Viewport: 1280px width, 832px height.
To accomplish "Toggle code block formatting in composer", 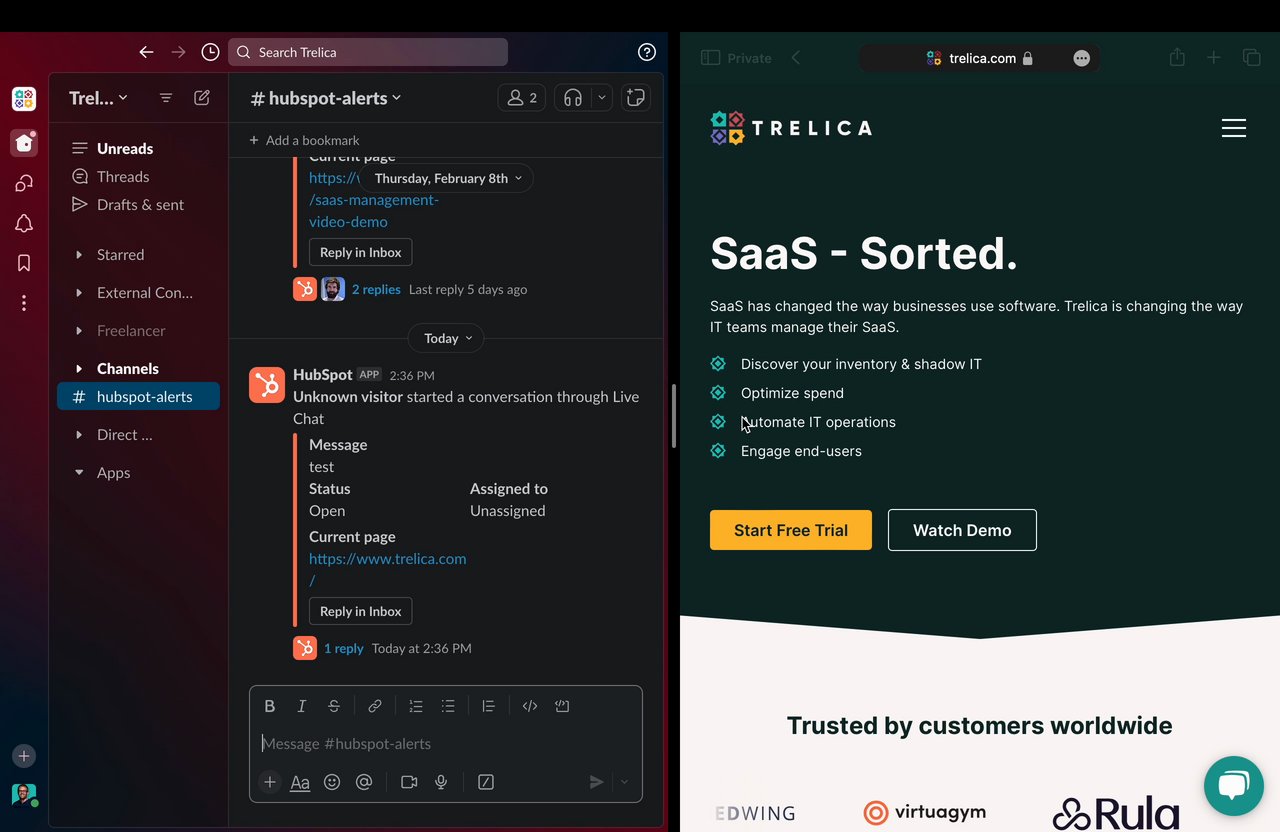I will tap(562, 706).
